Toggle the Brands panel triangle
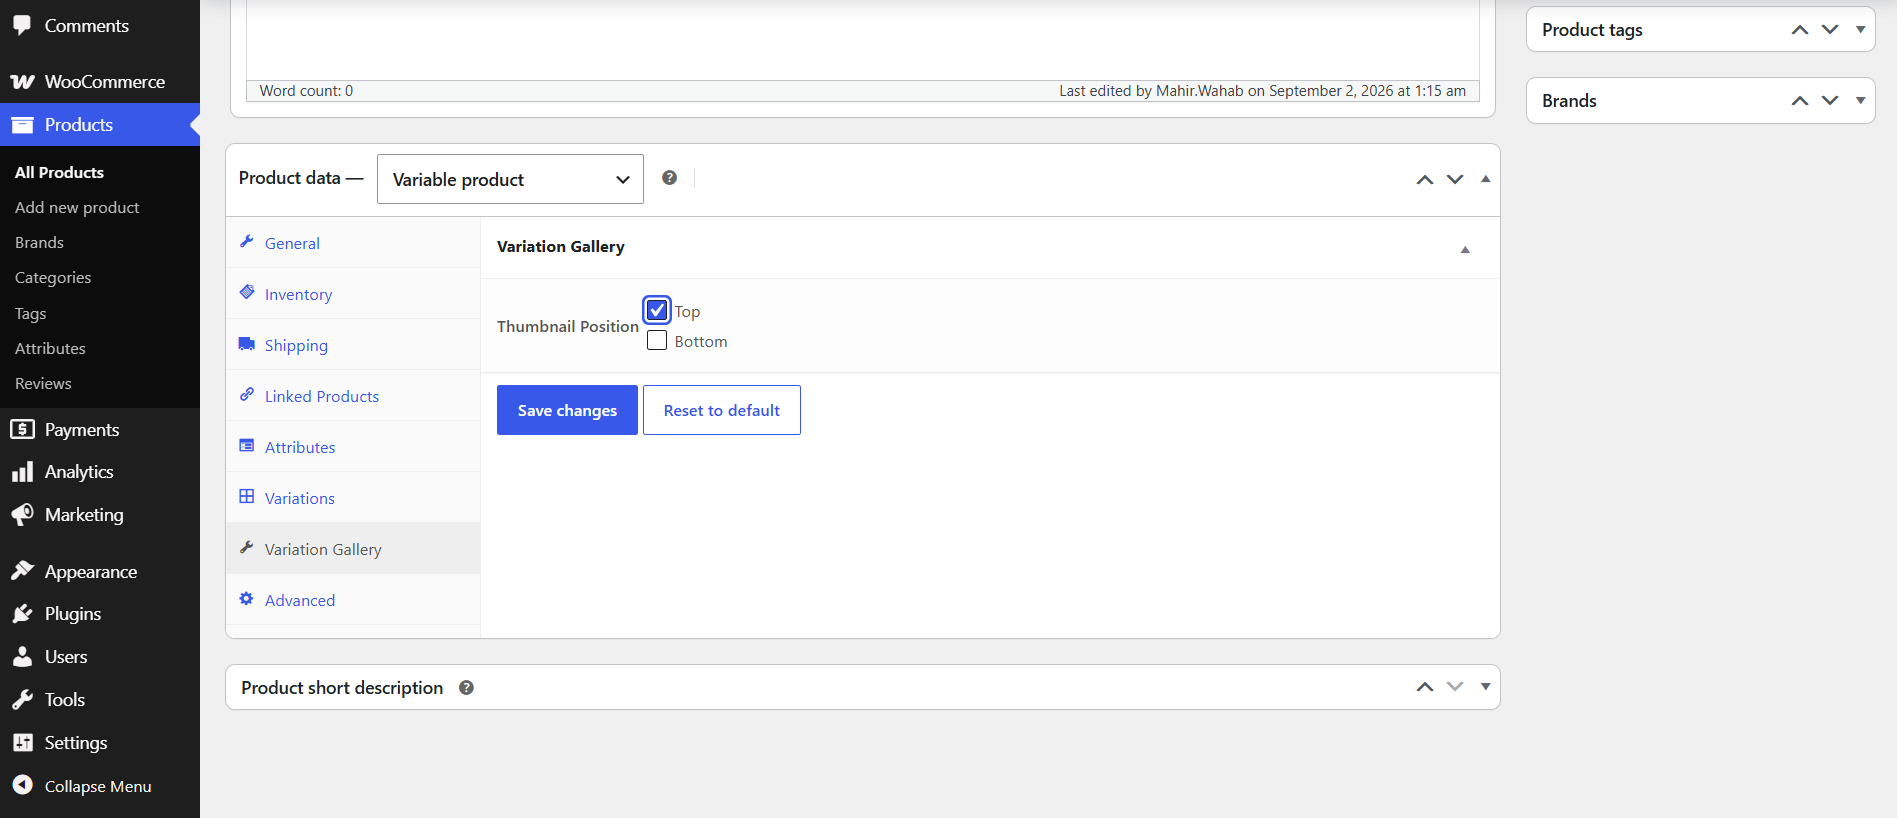1897x818 pixels. coord(1860,101)
